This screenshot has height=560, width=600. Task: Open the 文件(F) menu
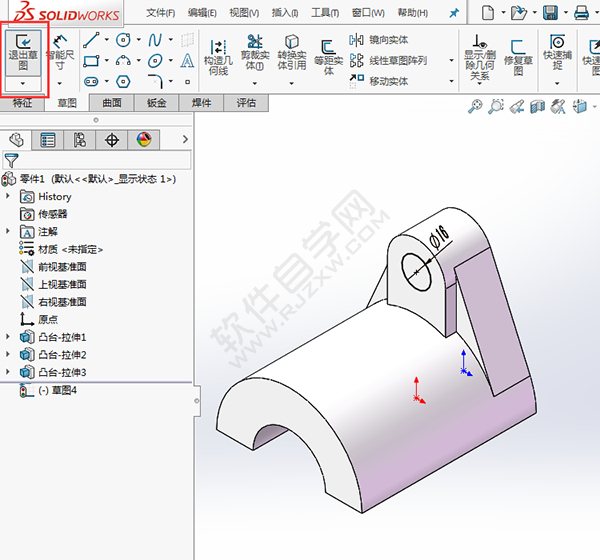161,13
